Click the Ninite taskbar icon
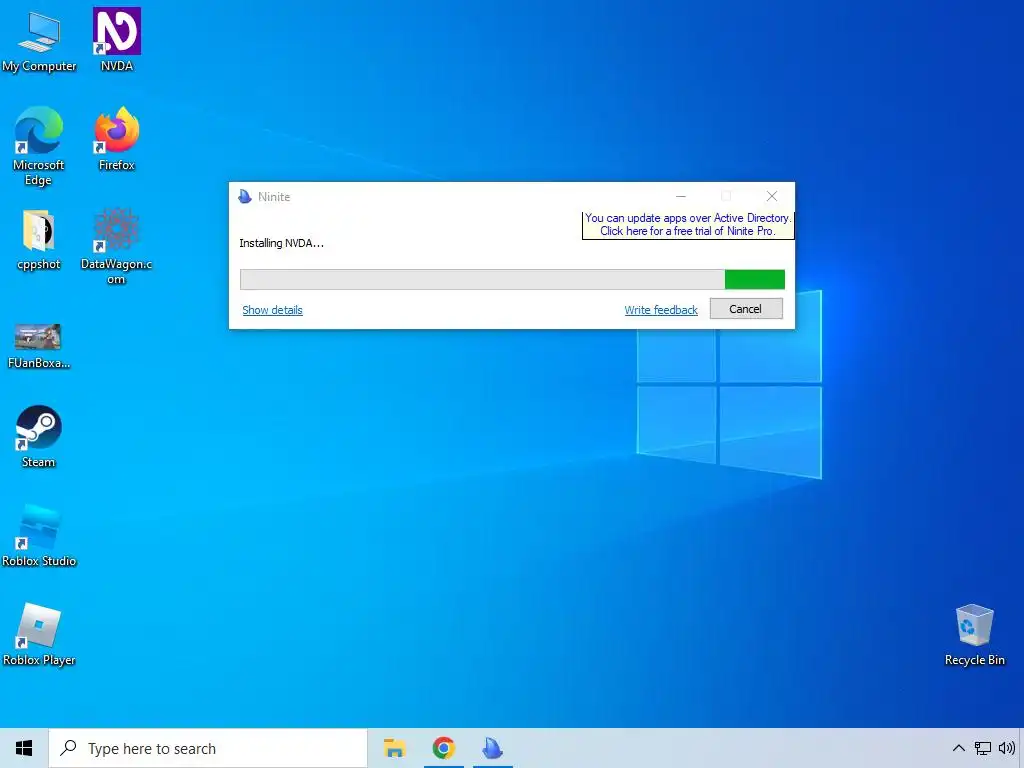Viewport: 1024px width, 768px height. click(492, 748)
